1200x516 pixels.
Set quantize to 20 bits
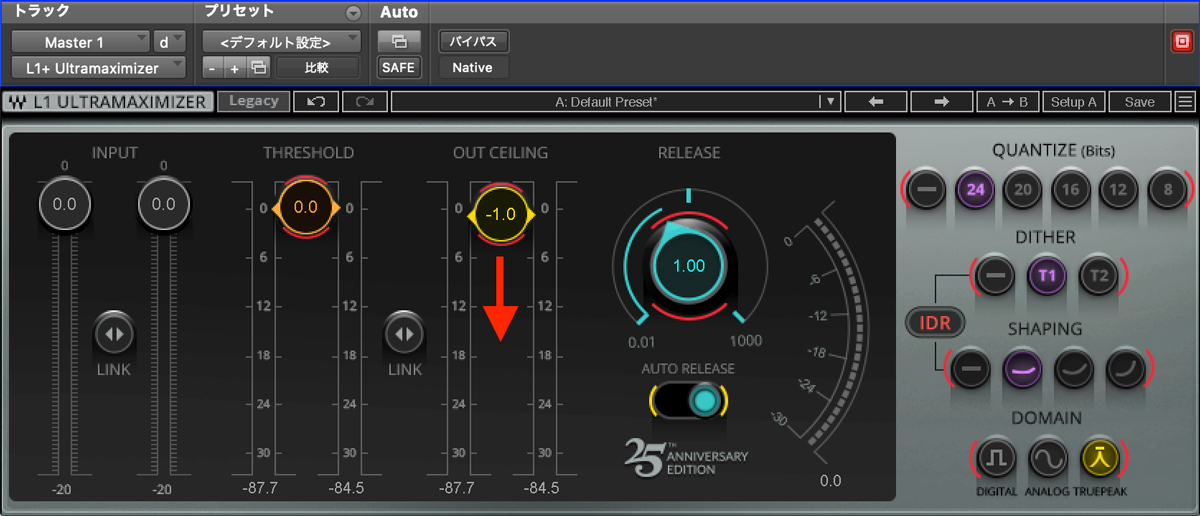(1021, 189)
